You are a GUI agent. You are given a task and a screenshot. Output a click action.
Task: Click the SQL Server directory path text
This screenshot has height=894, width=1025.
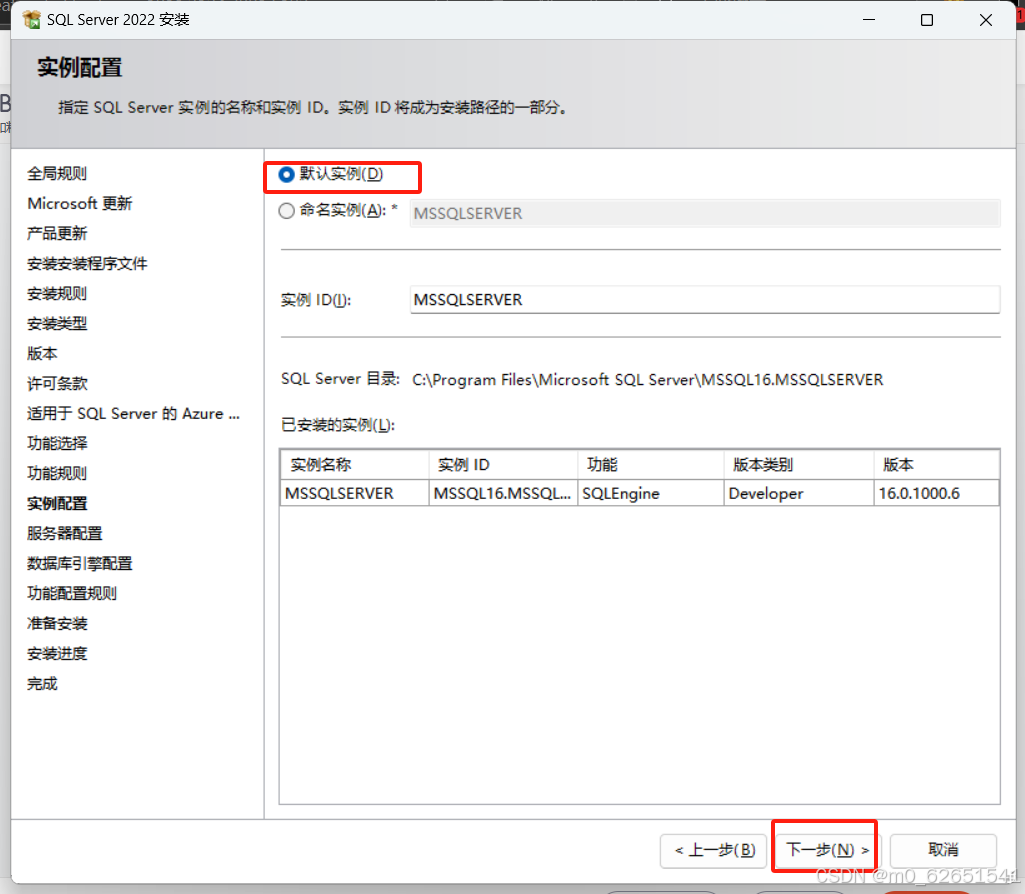point(647,380)
